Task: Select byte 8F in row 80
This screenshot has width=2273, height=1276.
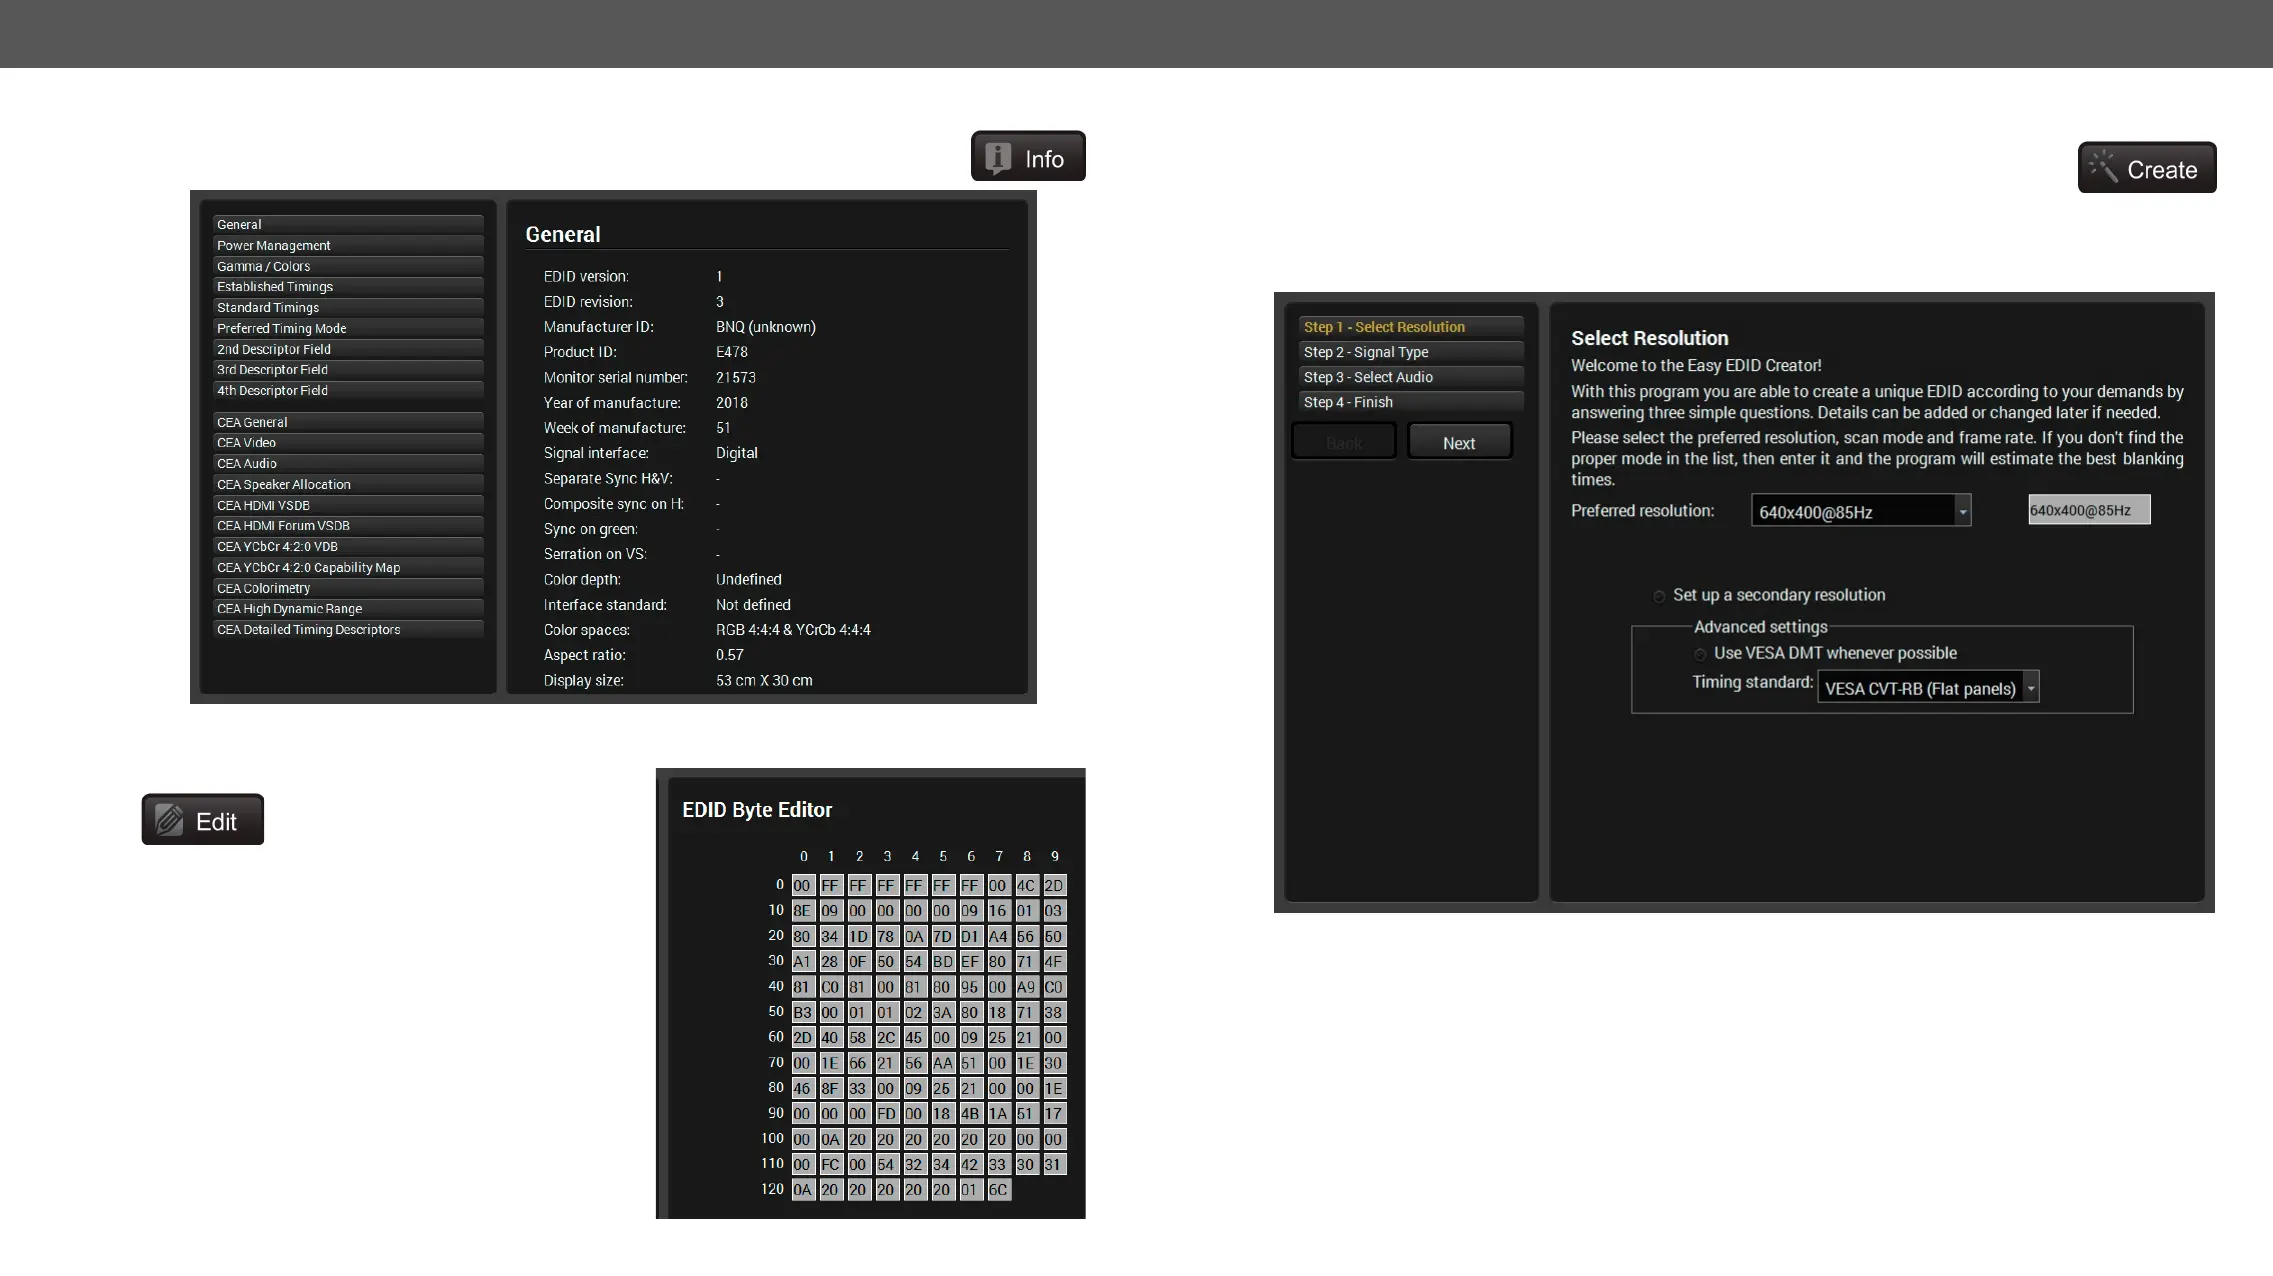Action: [x=830, y=1088]
